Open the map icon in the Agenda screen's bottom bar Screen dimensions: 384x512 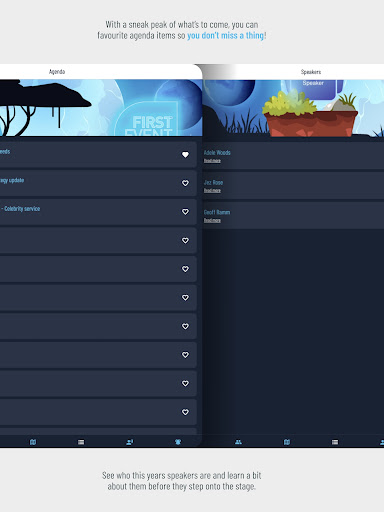(x=33, y=442)
